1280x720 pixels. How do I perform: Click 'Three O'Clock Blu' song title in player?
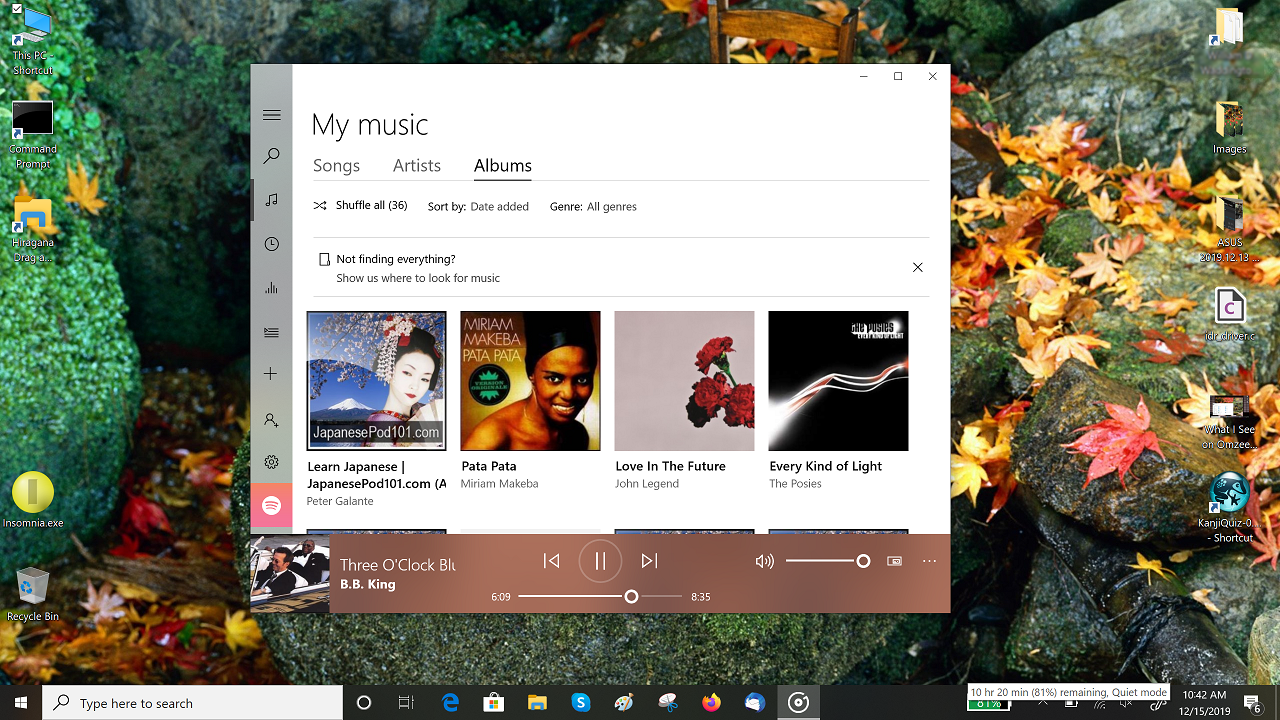tap(398, 565)
